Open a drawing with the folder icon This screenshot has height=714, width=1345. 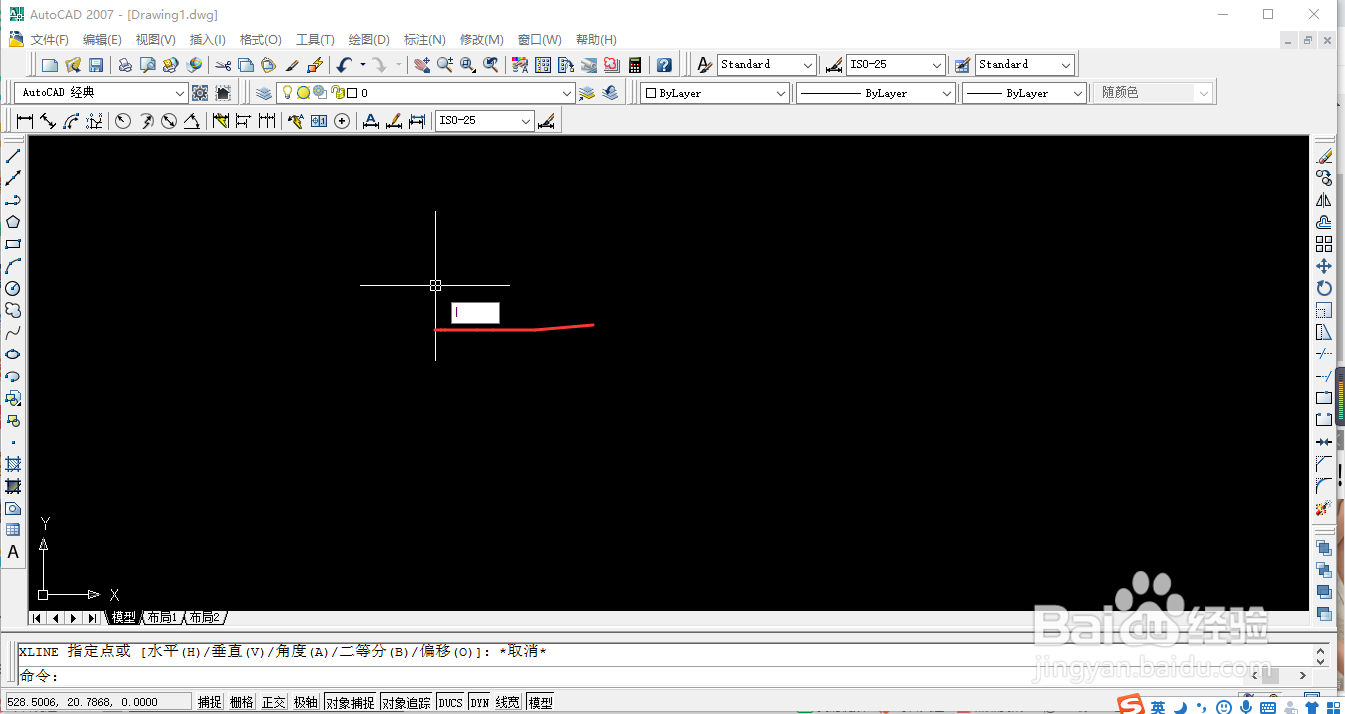tap(73, 65)
